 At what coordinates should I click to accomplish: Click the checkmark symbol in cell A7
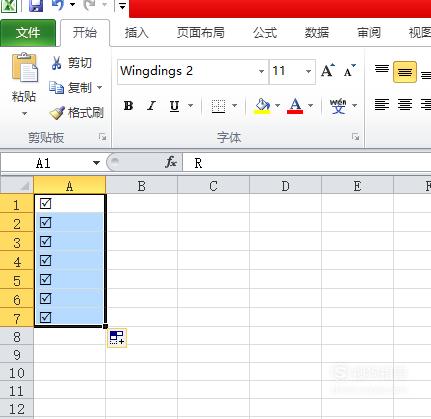45,317
